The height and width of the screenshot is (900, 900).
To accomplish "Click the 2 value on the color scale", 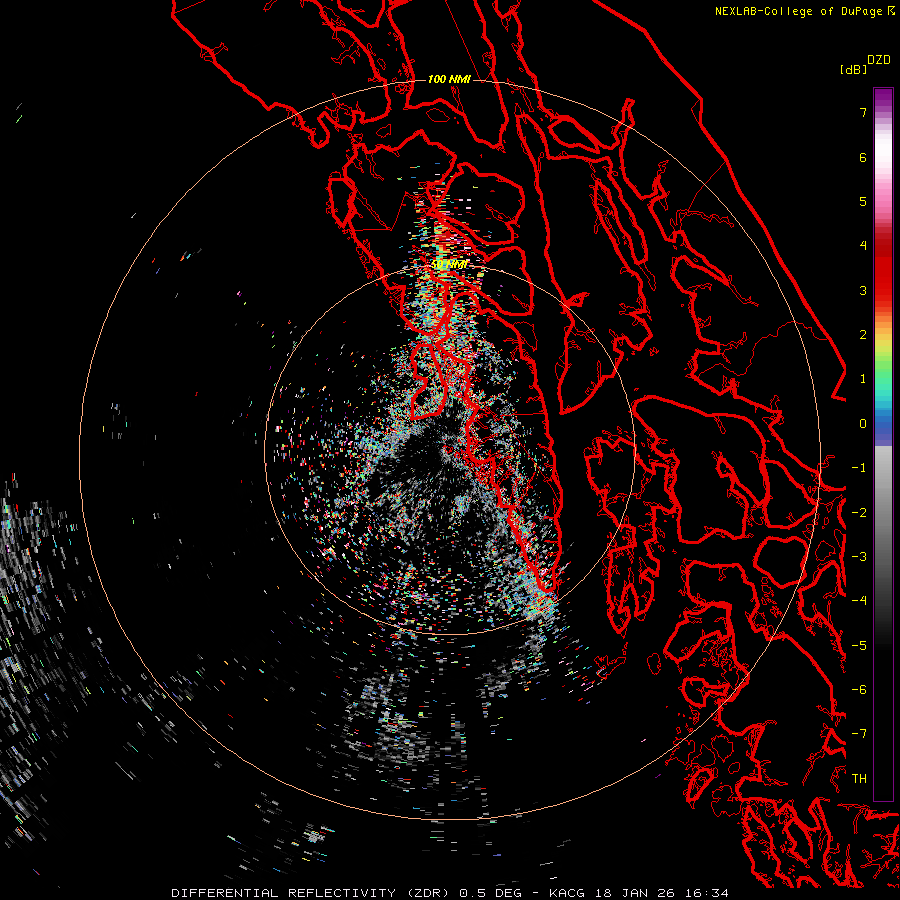I will [863, 335].
